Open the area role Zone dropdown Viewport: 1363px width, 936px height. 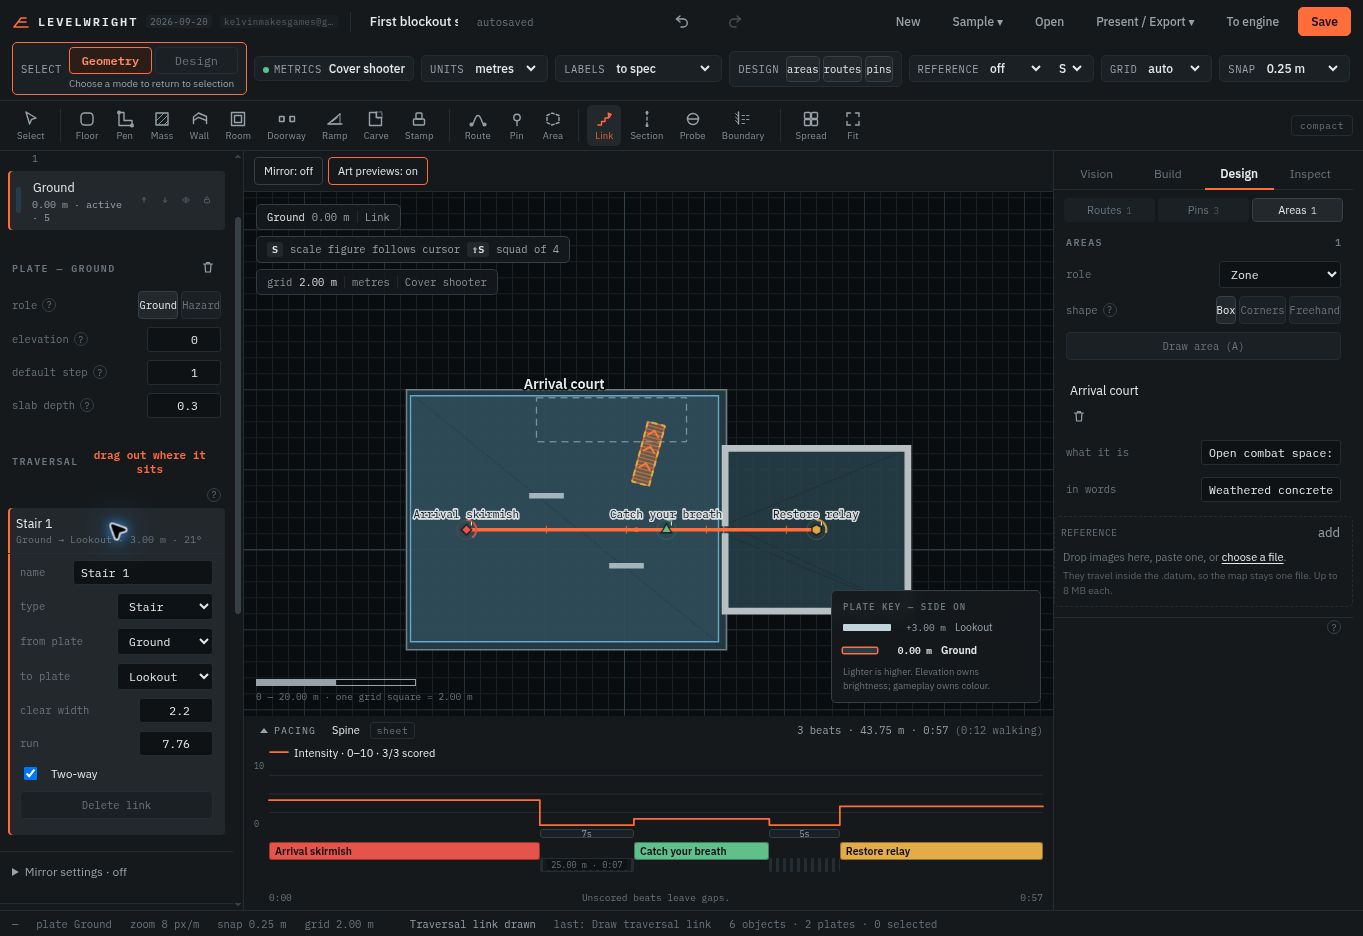click(1279, 275)
